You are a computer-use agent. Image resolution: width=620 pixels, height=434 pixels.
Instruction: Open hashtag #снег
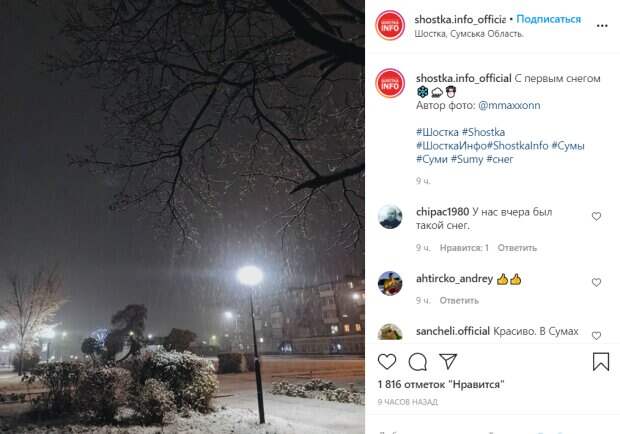(x=500, y=159)
